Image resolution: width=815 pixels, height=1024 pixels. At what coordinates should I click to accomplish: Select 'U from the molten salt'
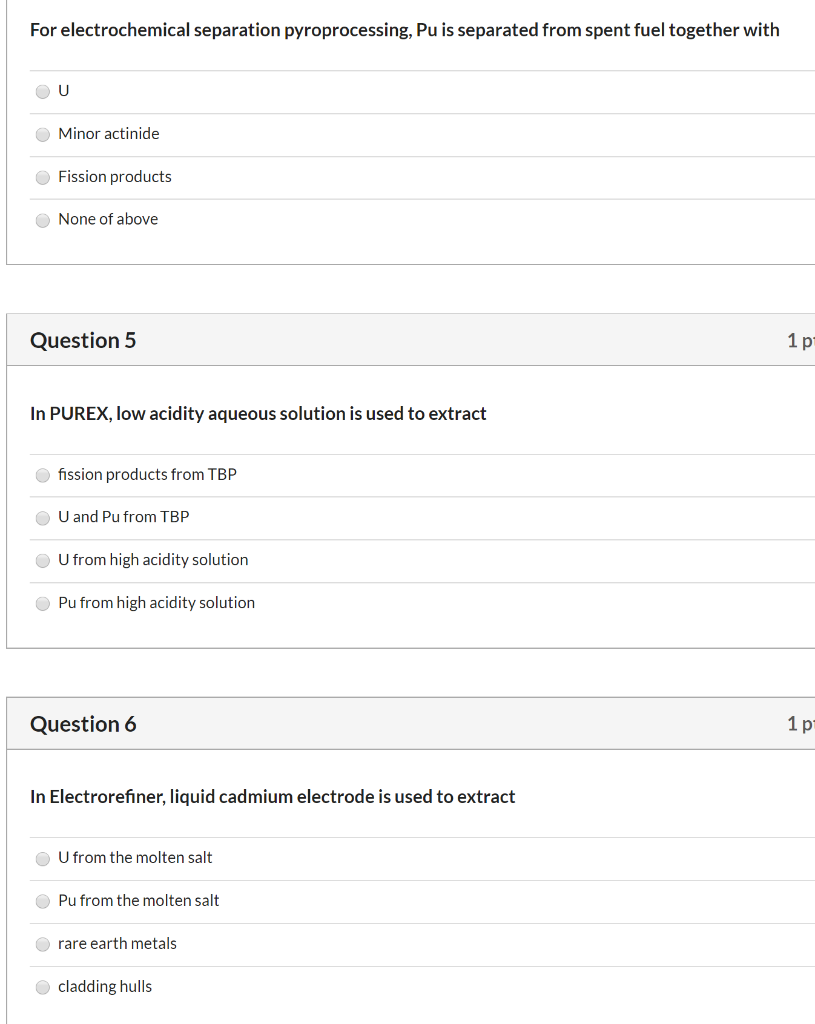[42, 858]
